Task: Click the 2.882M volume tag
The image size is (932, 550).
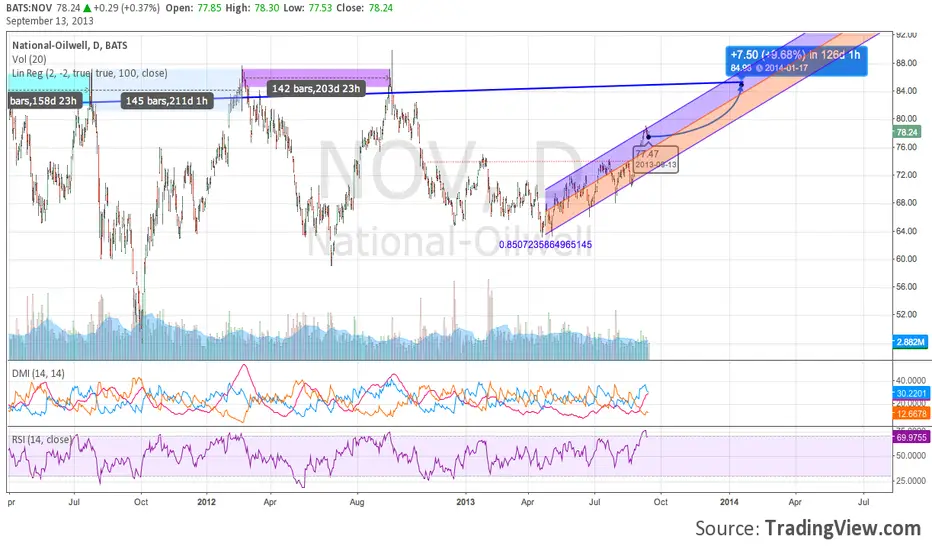Action: [x=910, y=342]
